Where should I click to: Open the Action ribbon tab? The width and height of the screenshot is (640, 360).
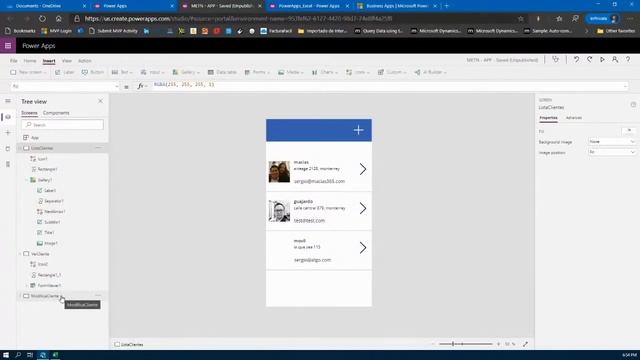(84, 61)
